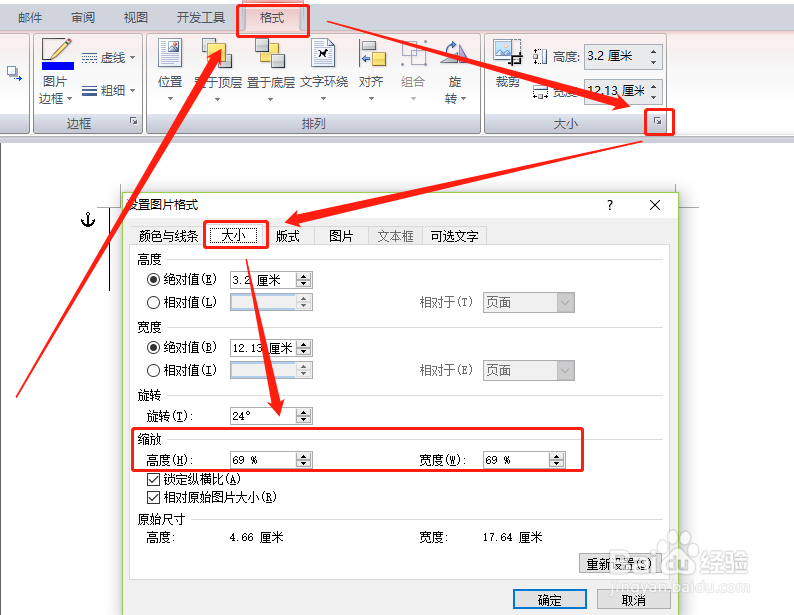Toggle Lock aspect ratio (锁定纵横比) checkbox
This screenshot has height=615, width=794.
153,479
